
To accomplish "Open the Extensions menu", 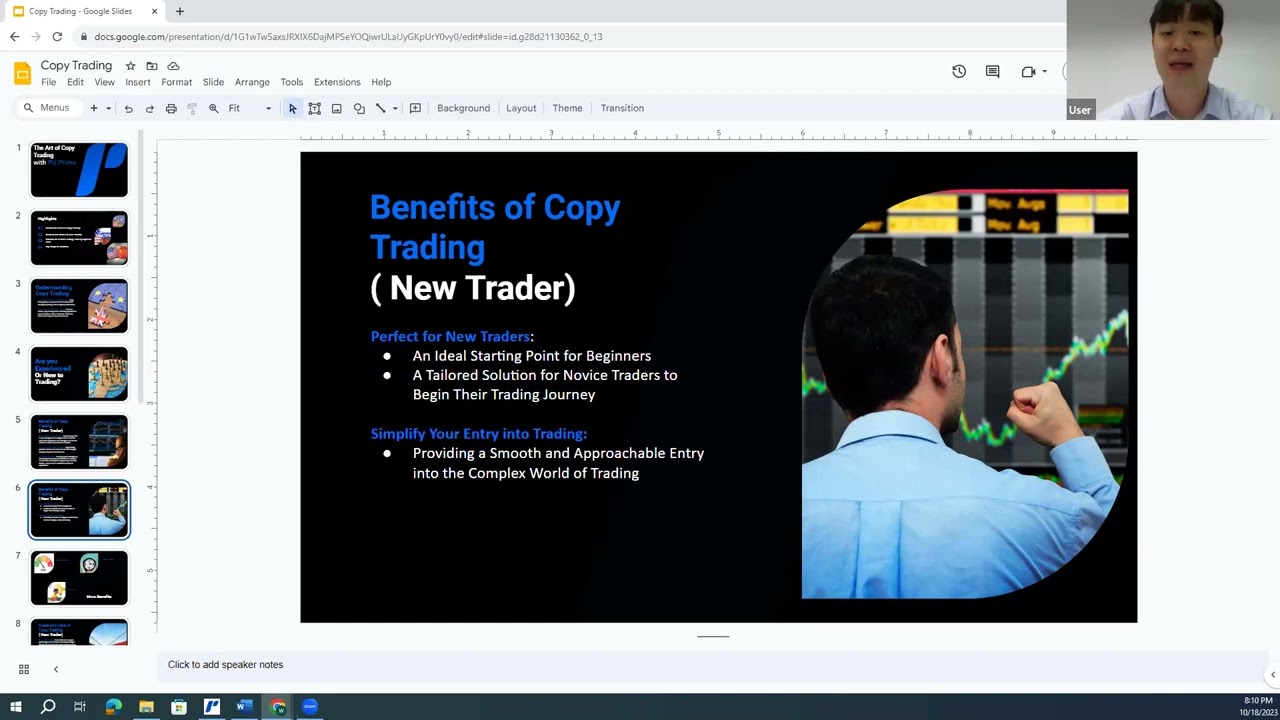I will coord(337,82).
